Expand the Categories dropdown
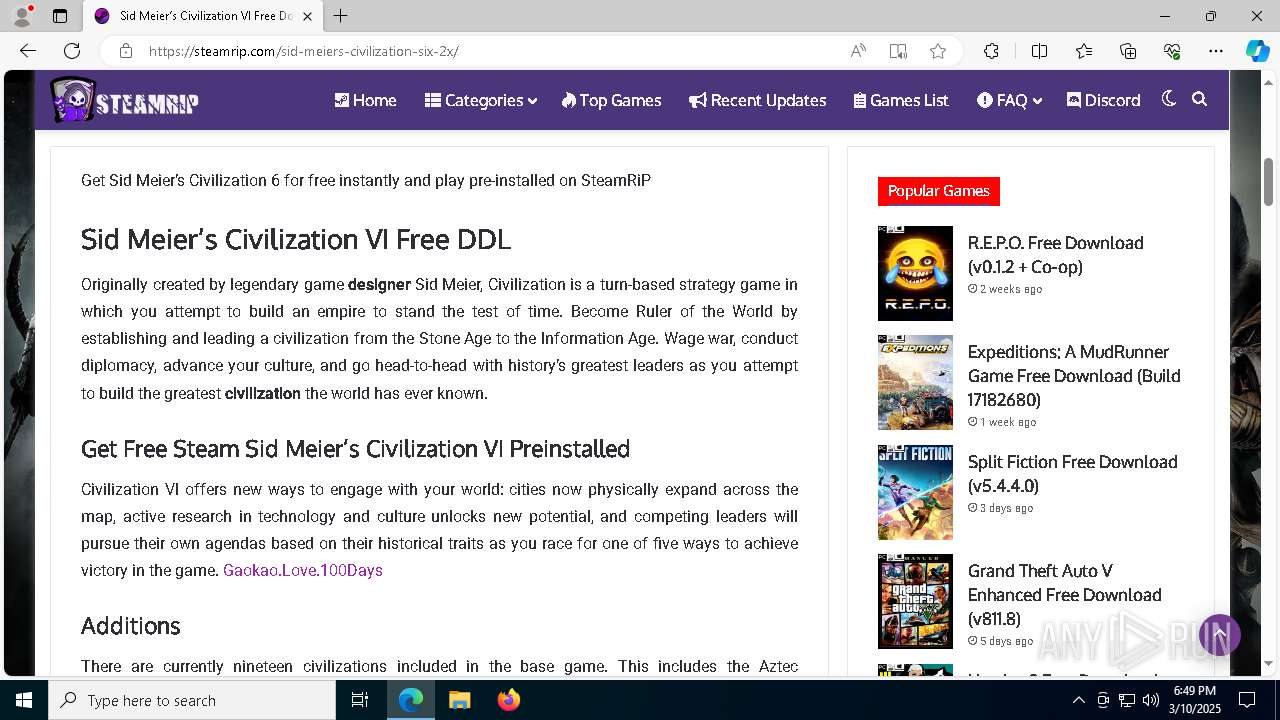1280x720 pixels. pos(481,100)
